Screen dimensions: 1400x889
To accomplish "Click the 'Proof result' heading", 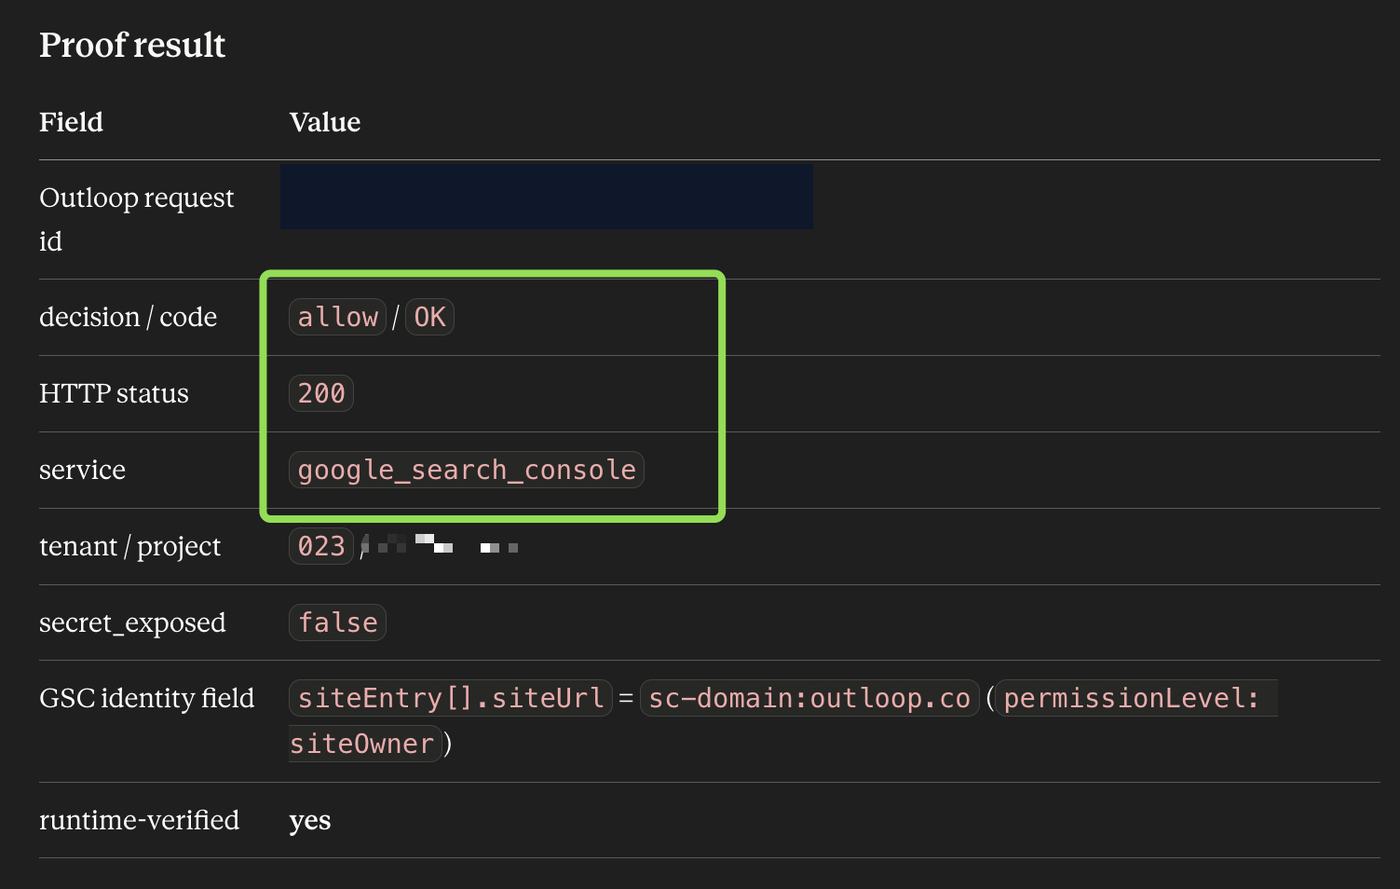I will (132, 45).
